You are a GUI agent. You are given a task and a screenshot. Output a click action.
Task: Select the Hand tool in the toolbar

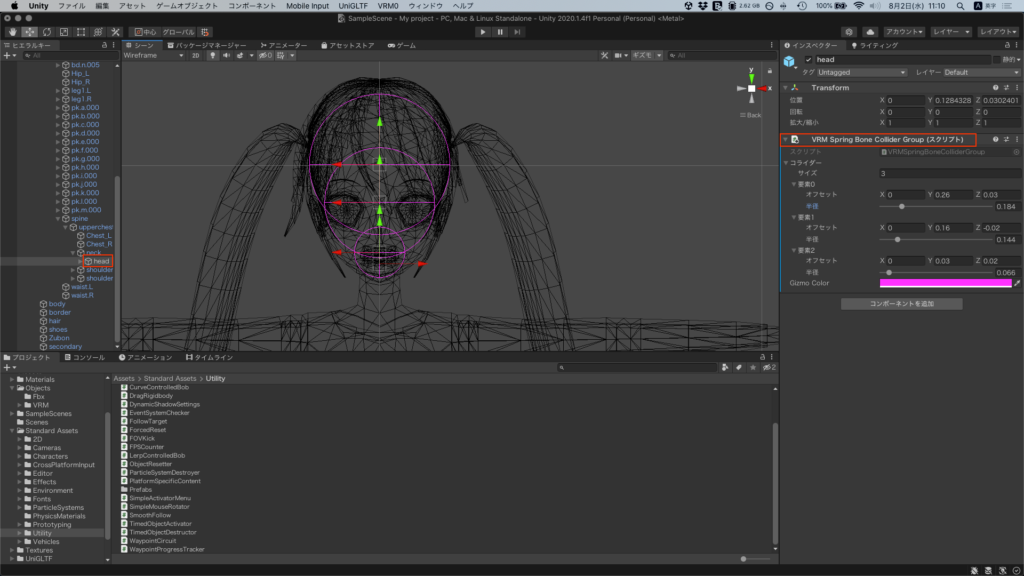(12, 32)
